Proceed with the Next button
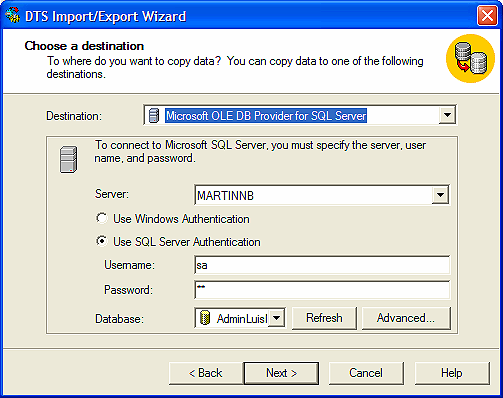Viewport: 503px width, 398px height. (281, 373)
